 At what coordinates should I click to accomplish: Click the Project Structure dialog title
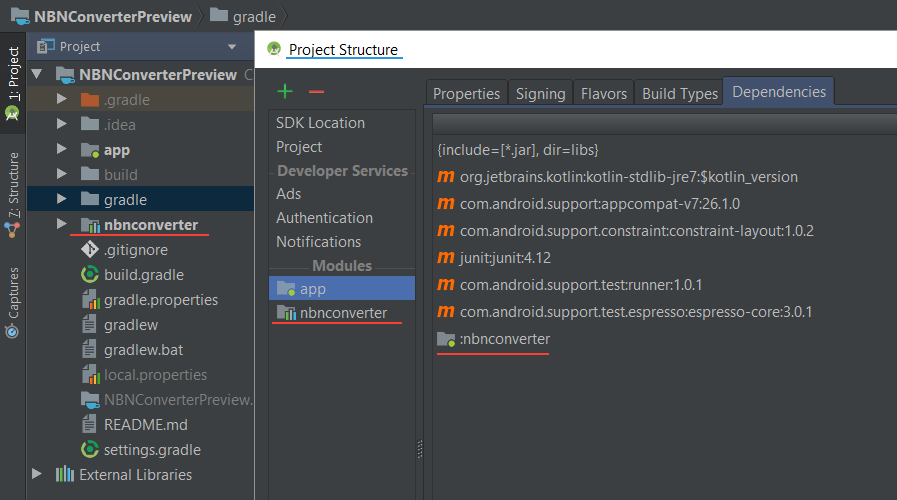tap(343, 50)
